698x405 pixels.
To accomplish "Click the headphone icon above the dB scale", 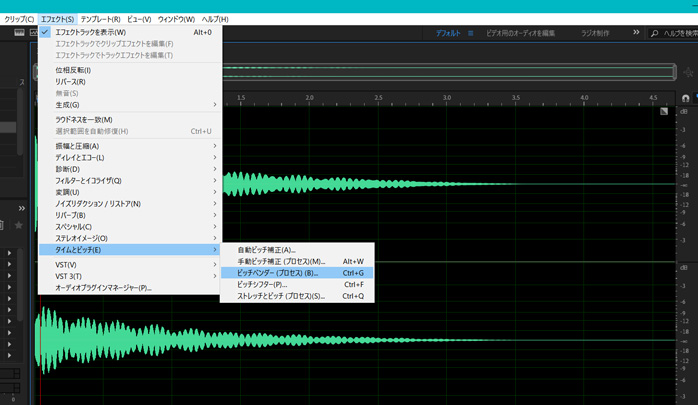I will [685, 98].
